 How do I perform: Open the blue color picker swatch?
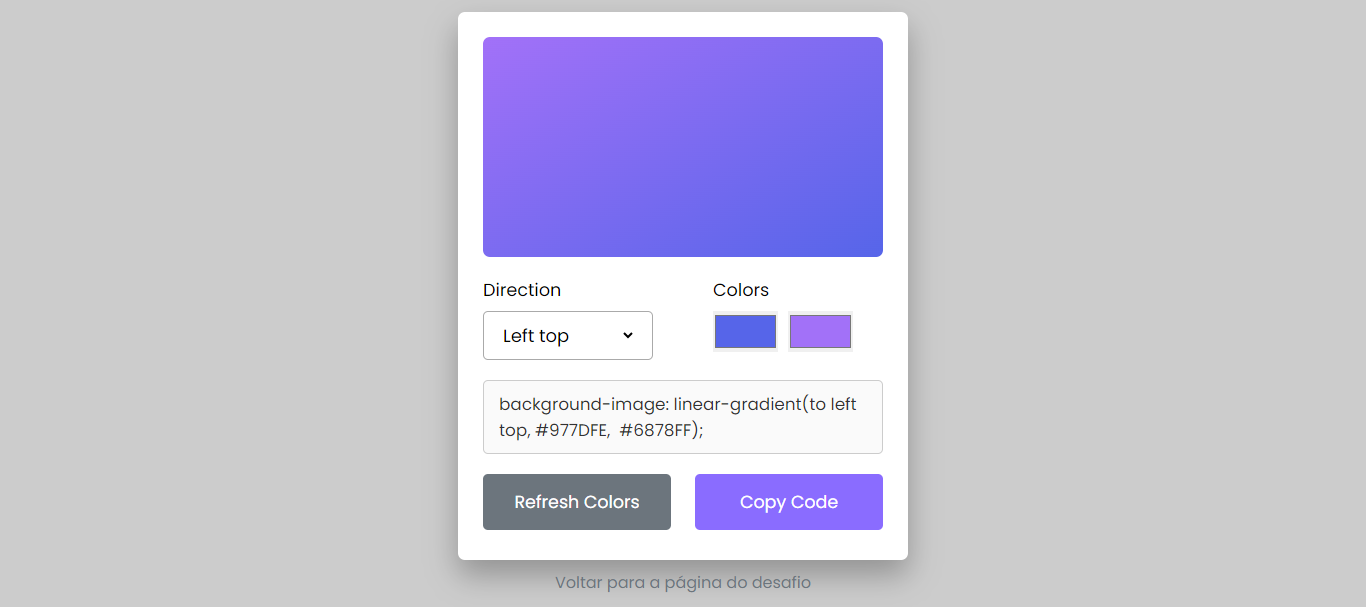point(745,332)
